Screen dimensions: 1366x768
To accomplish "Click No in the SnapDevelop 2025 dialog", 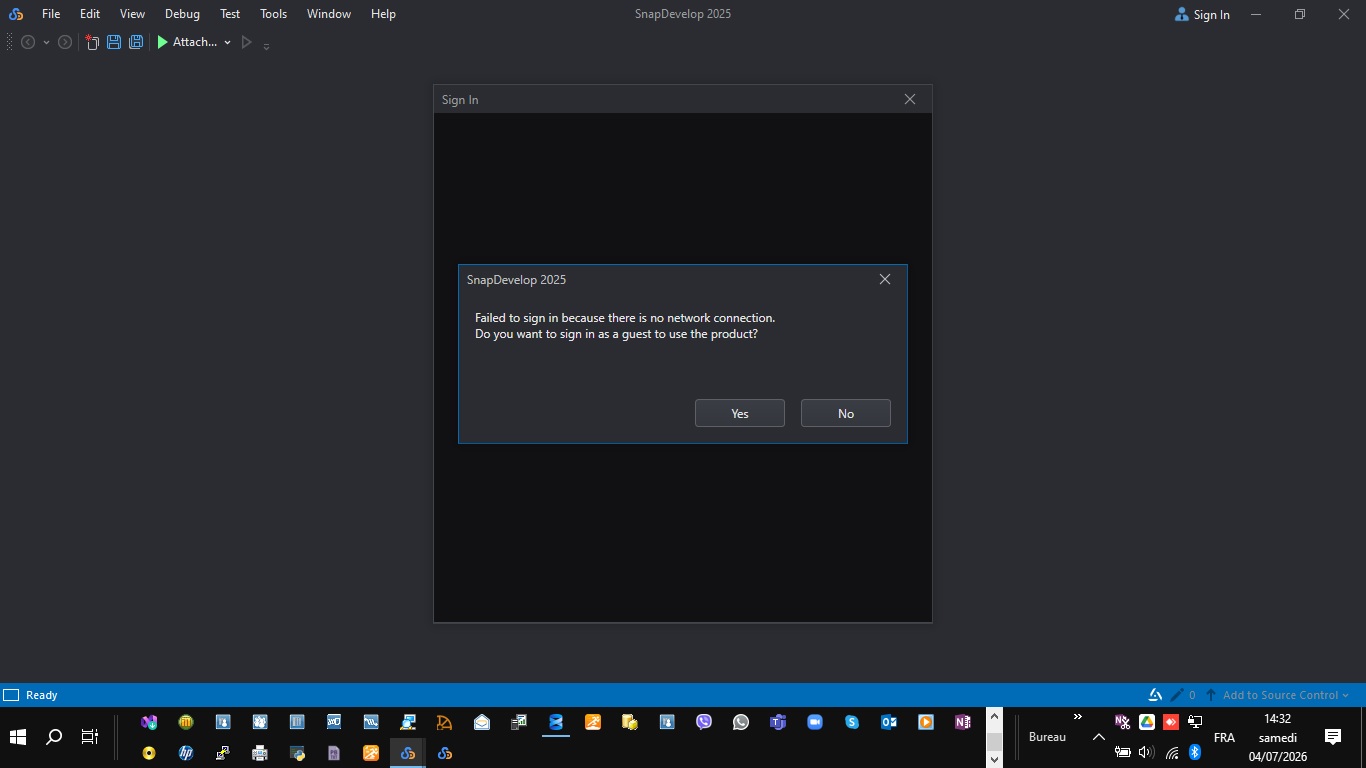I will [x=846, y=413].
